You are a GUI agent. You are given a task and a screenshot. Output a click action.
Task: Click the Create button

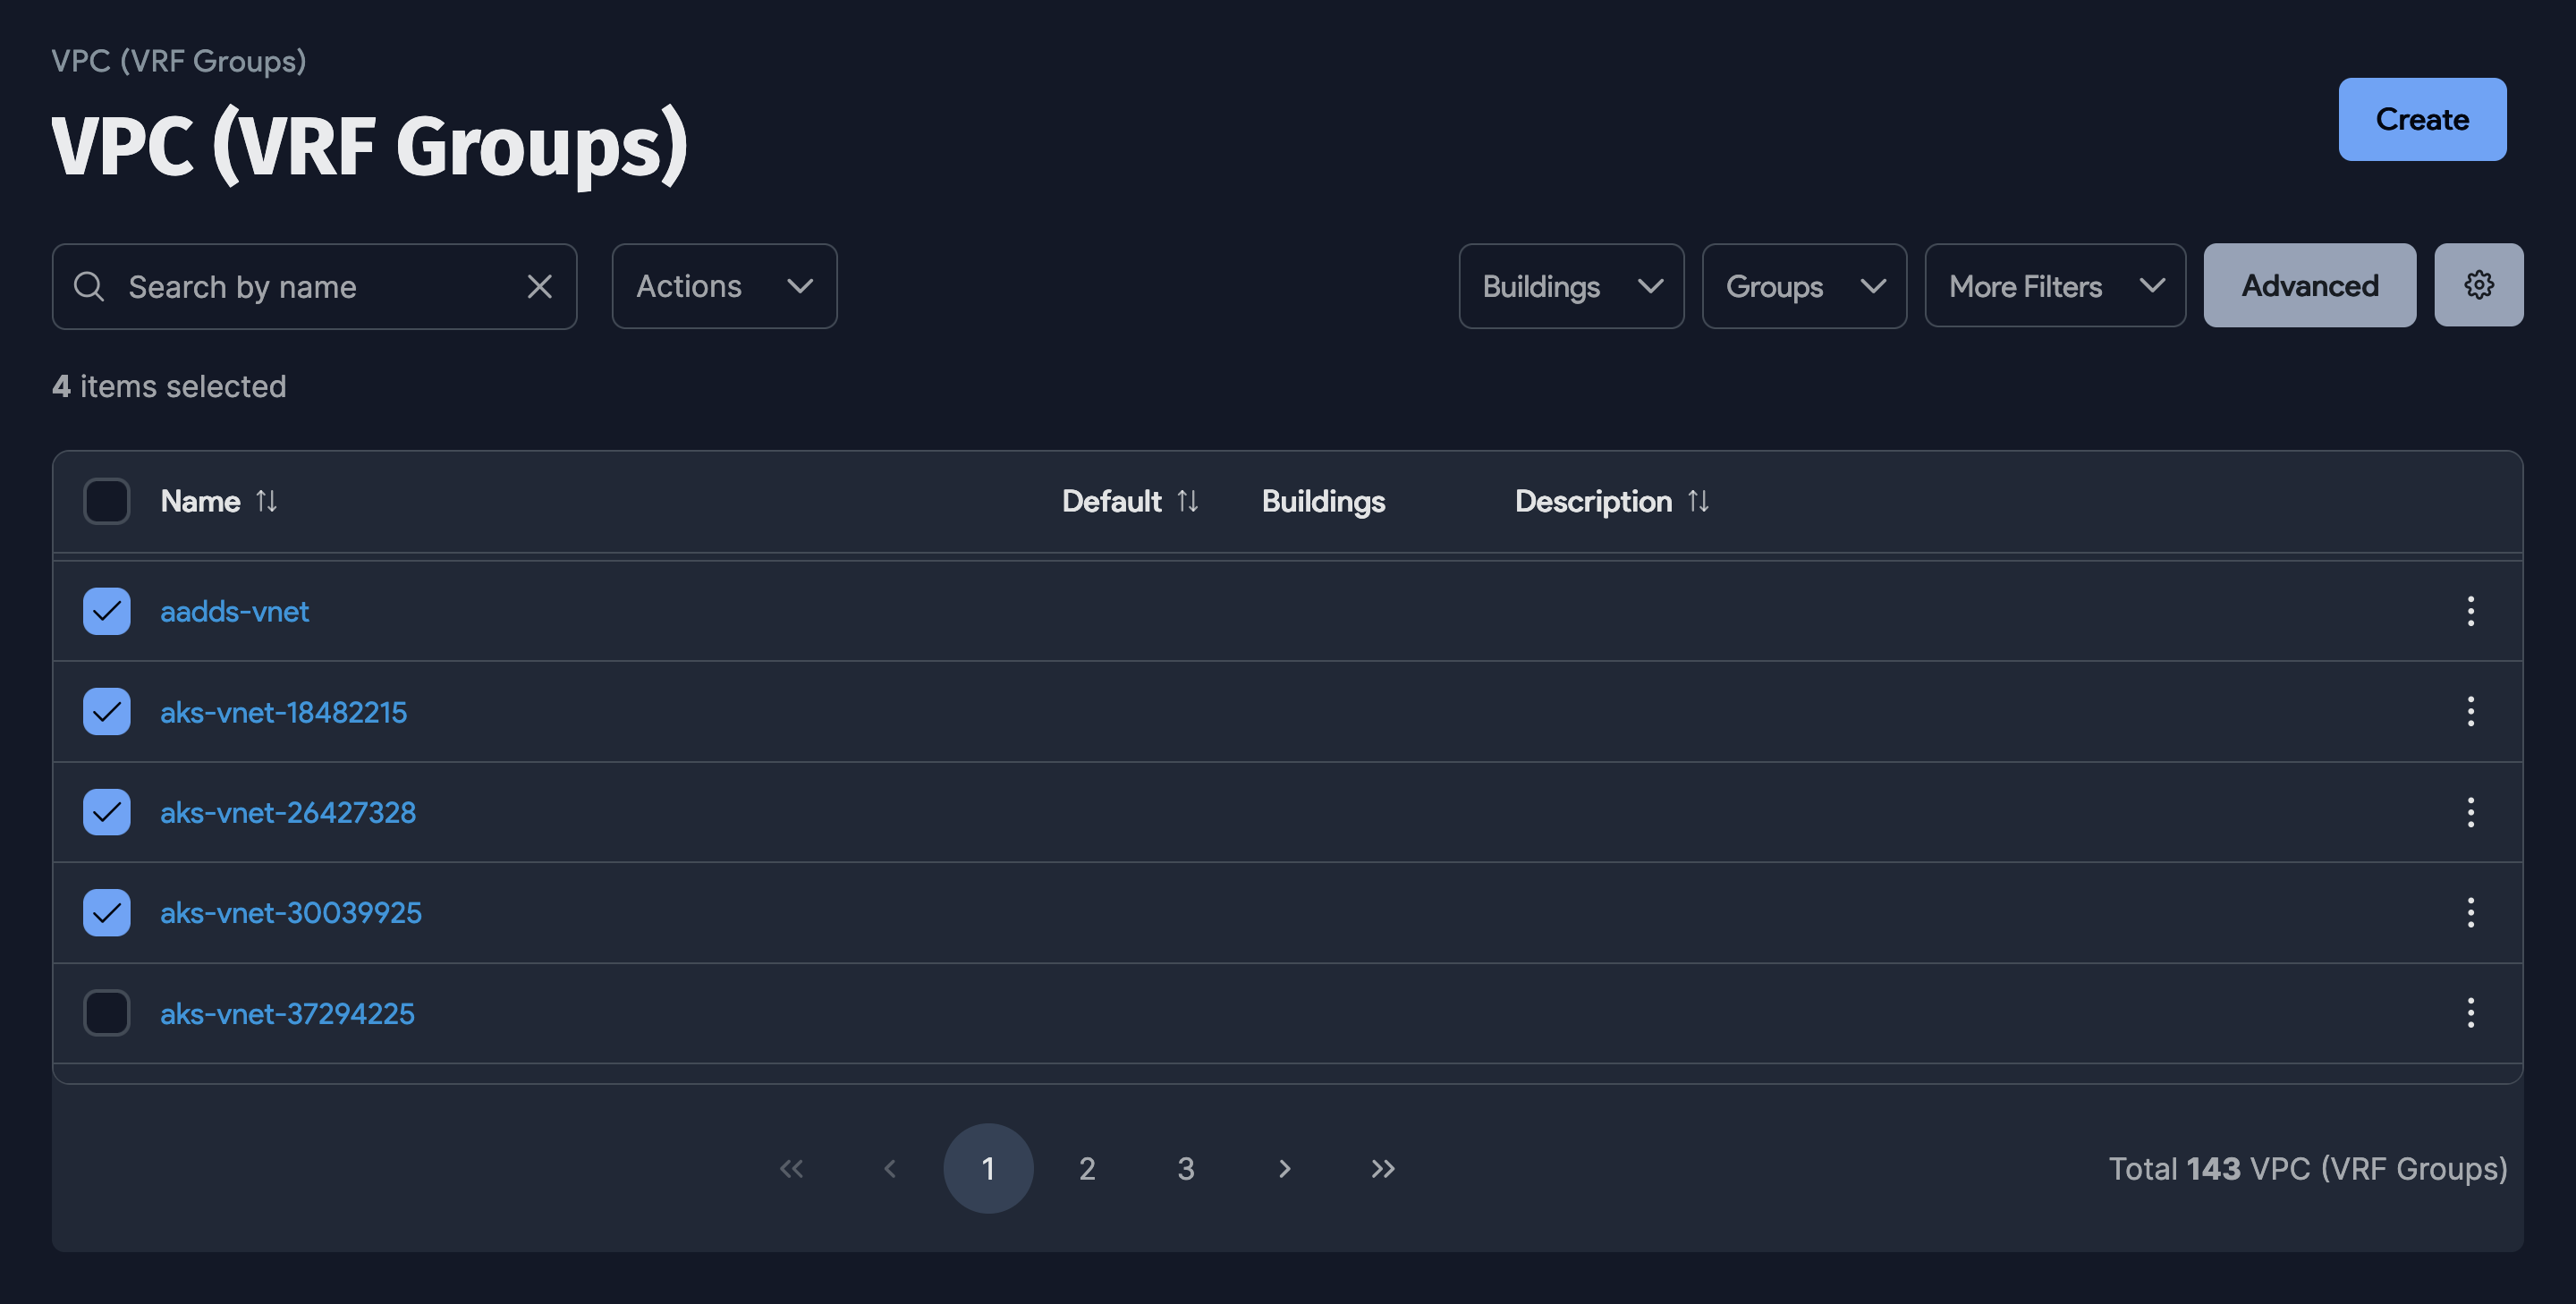coord(2421,119)
